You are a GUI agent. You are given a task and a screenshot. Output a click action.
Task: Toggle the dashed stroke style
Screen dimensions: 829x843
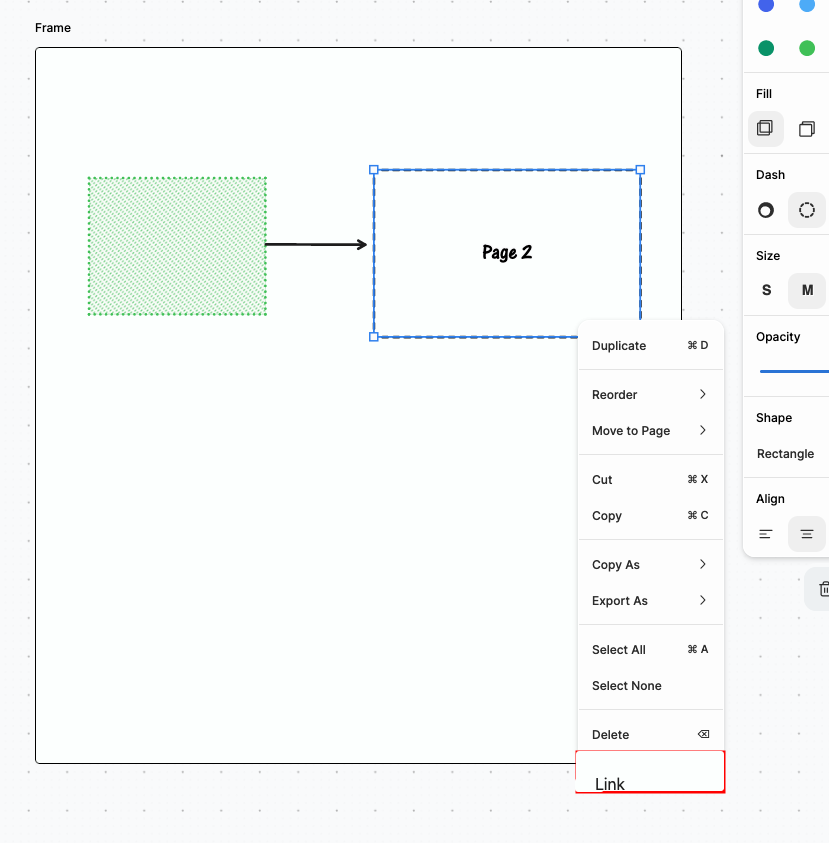[806, 210]
